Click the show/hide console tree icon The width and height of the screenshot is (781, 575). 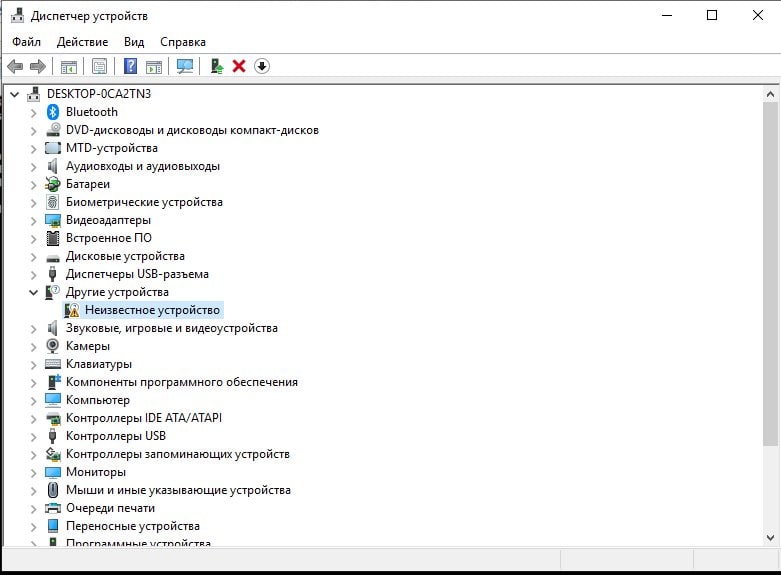tap(69, 66)
